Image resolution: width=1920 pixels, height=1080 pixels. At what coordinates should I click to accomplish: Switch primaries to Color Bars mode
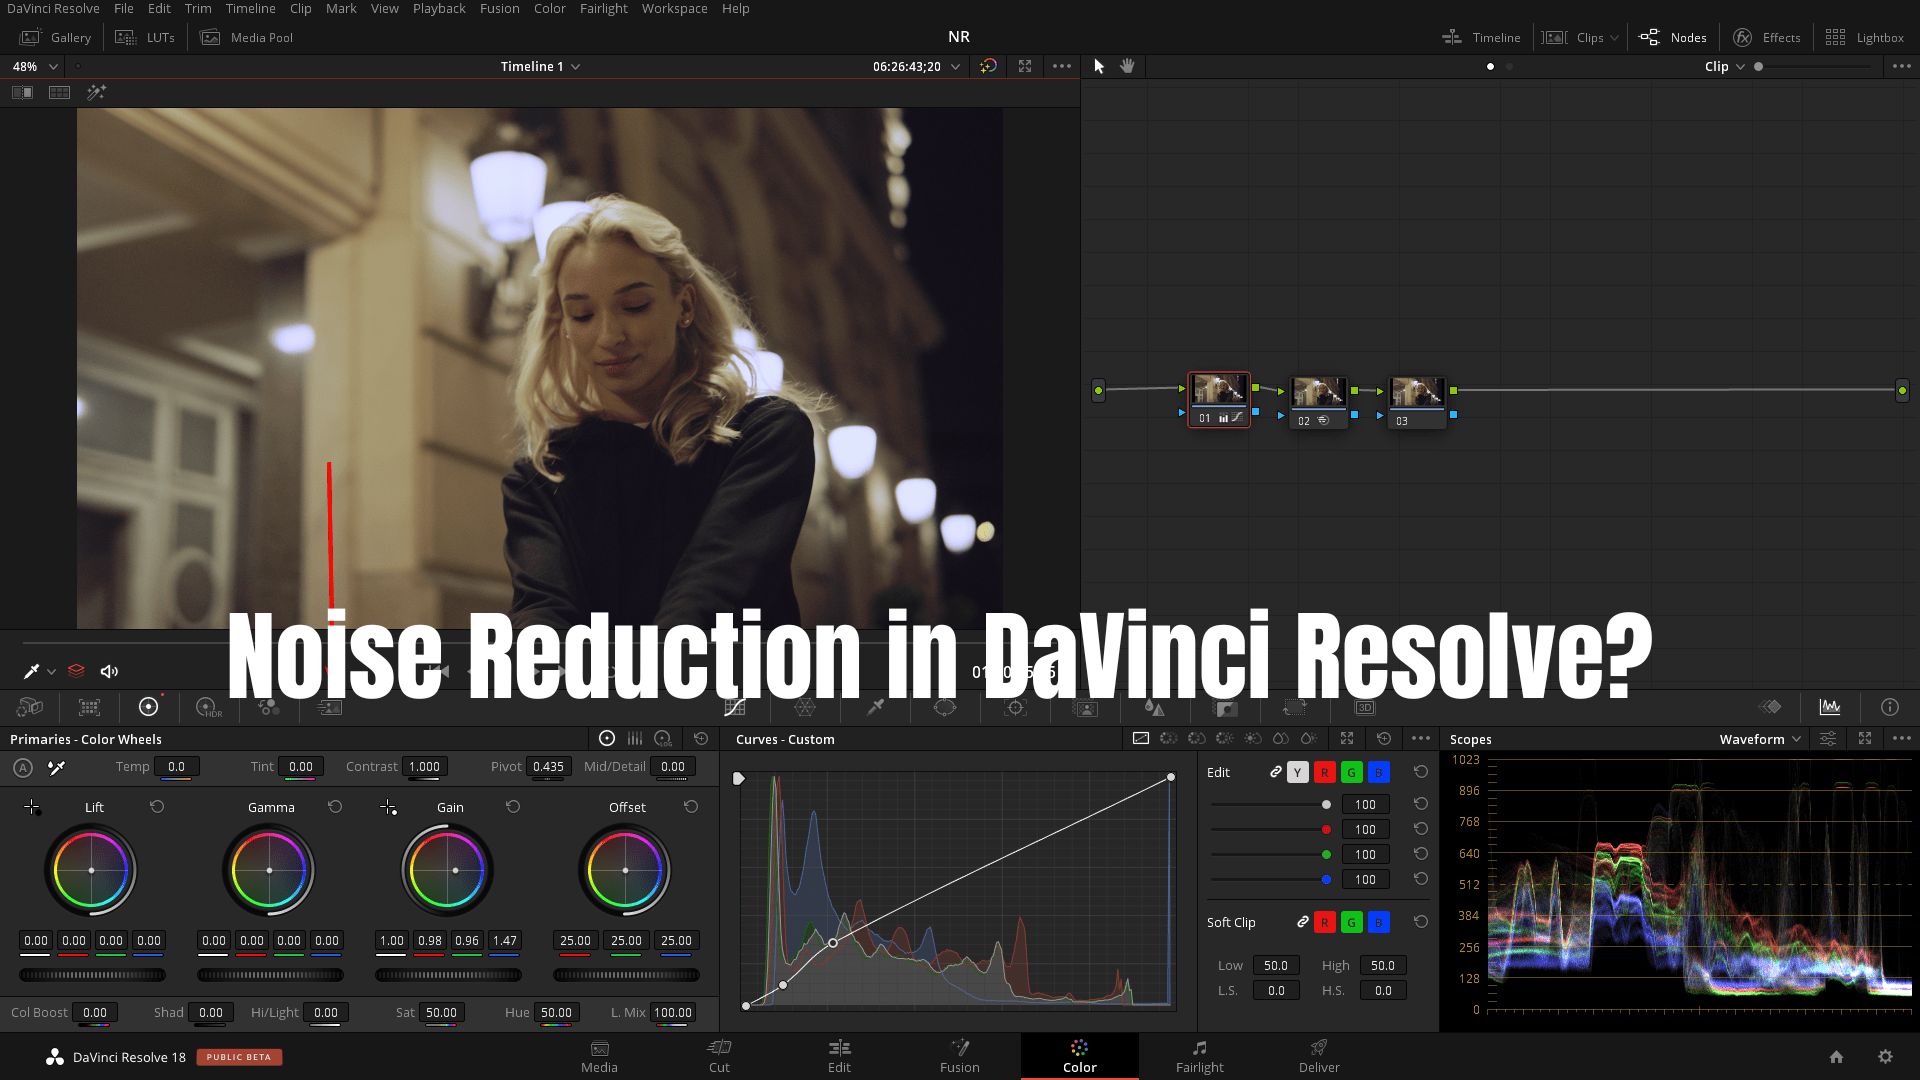pyautogui.click(x=635, y=738)
